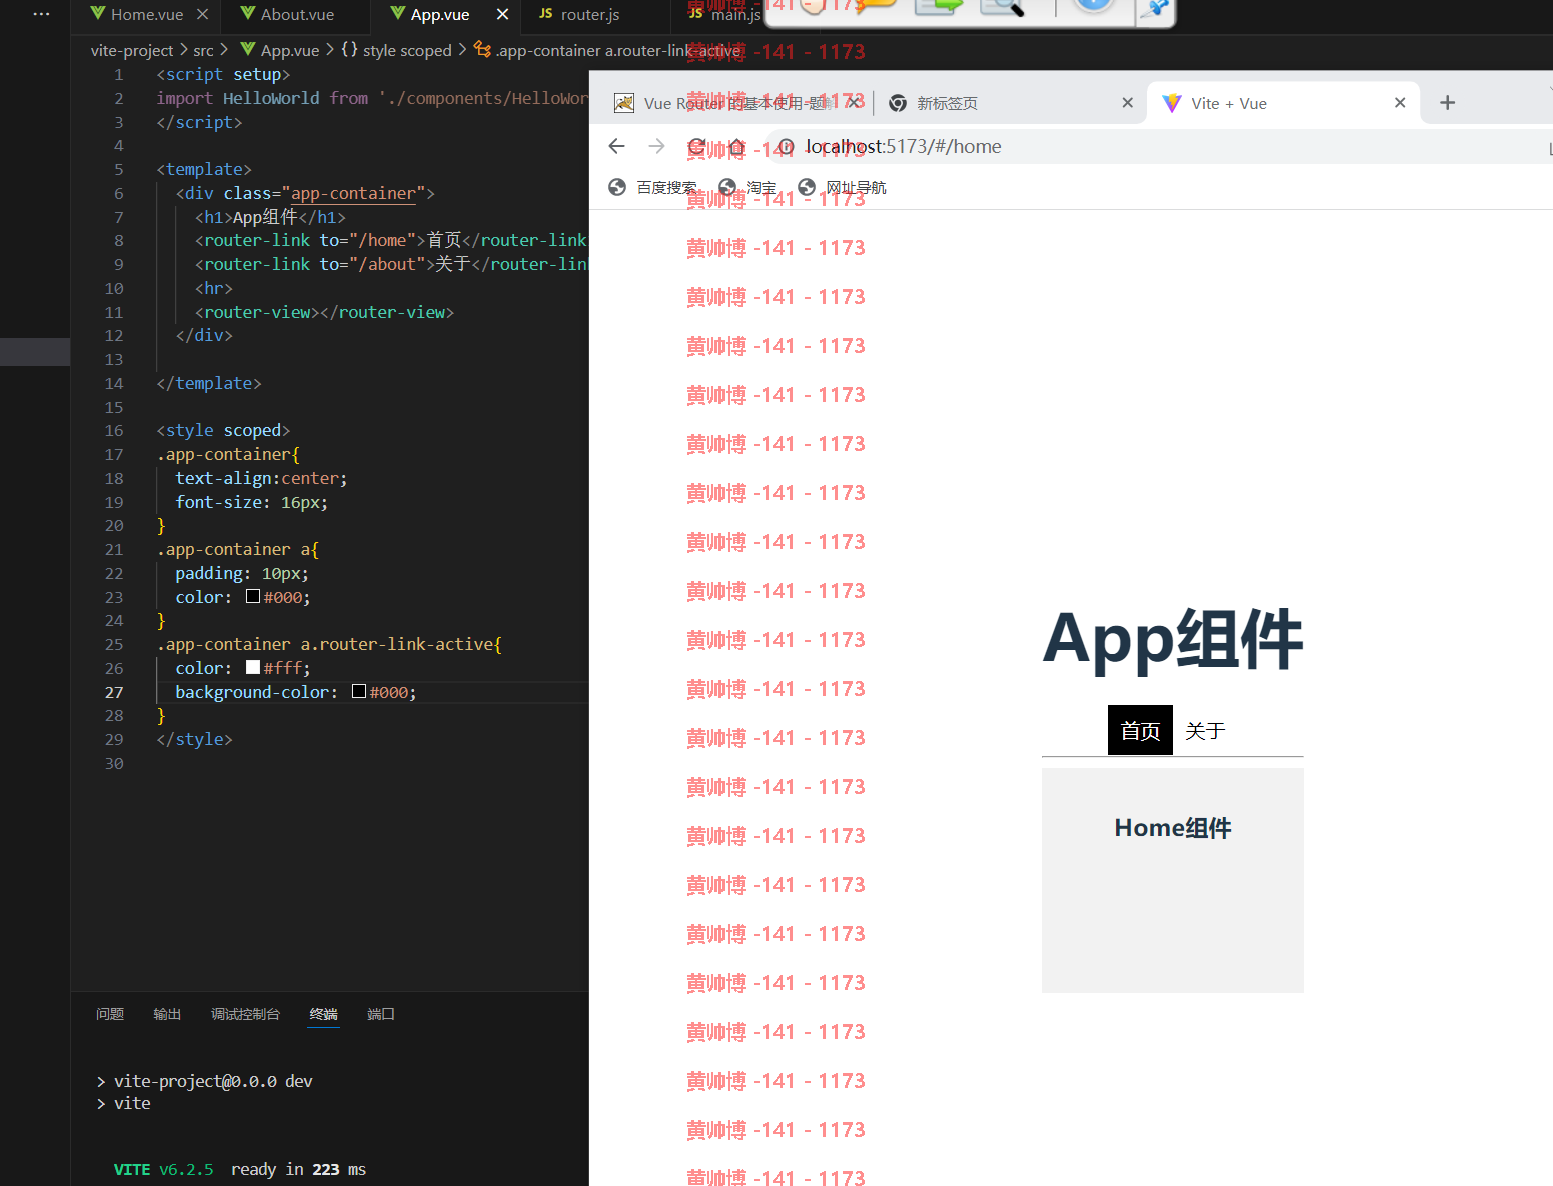
Task: Click the src breadcrumb segment
Action: pos(203,50)
